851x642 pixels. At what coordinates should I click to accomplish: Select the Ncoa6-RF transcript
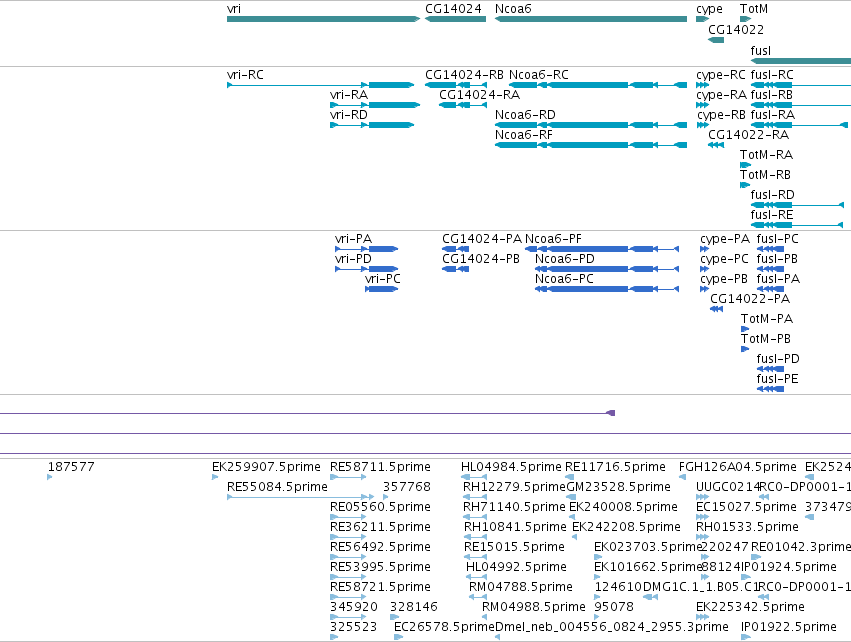pyautogui.click(x=591, y=145)
